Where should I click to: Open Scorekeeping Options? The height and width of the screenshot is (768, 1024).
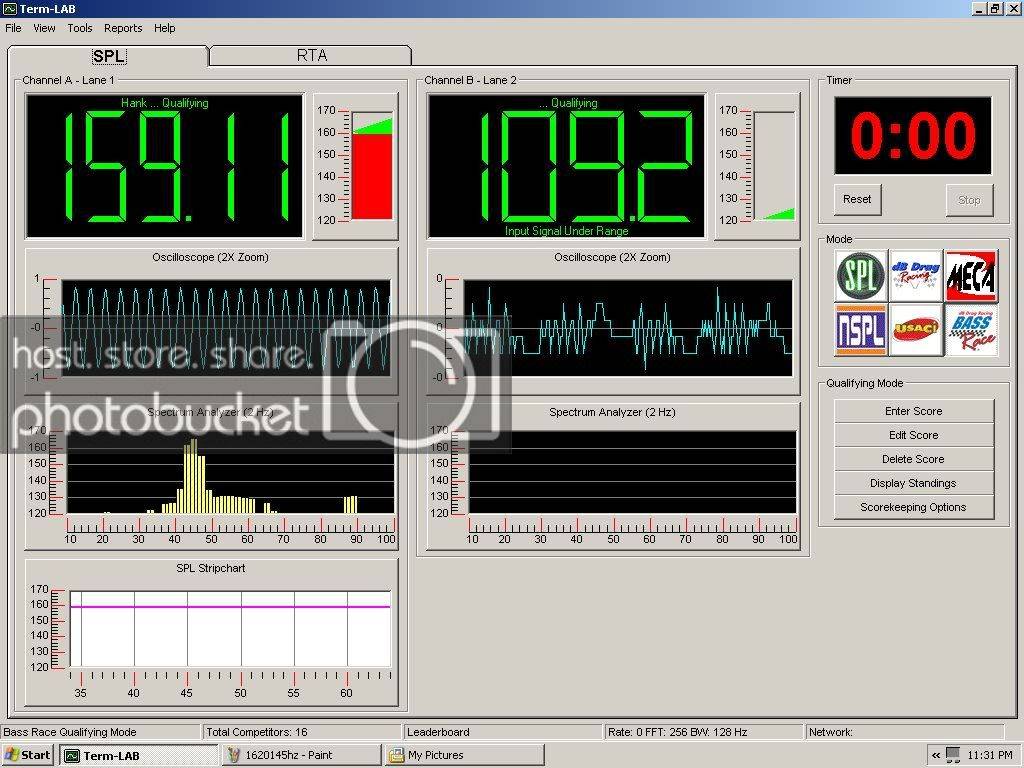914,507
